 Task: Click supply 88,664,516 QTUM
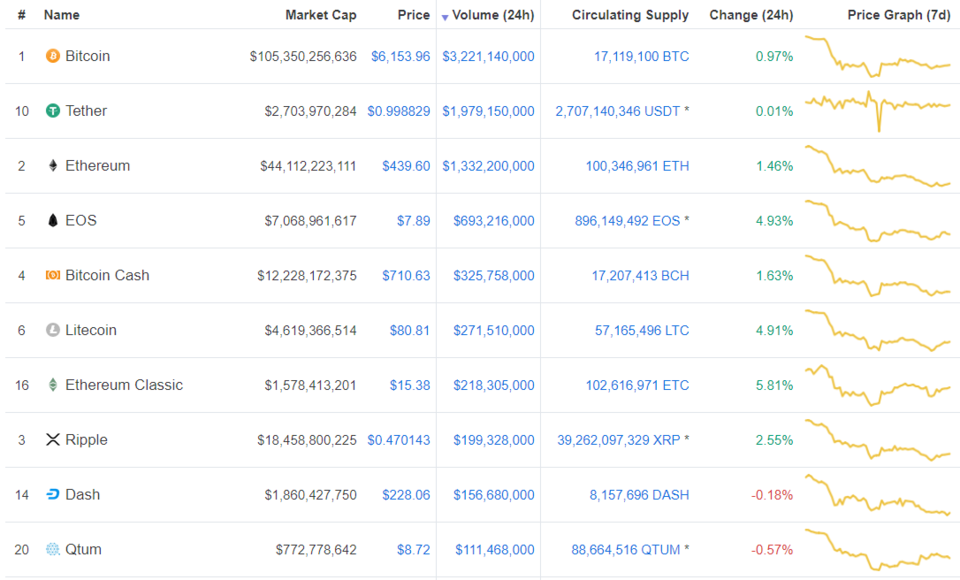626,549
